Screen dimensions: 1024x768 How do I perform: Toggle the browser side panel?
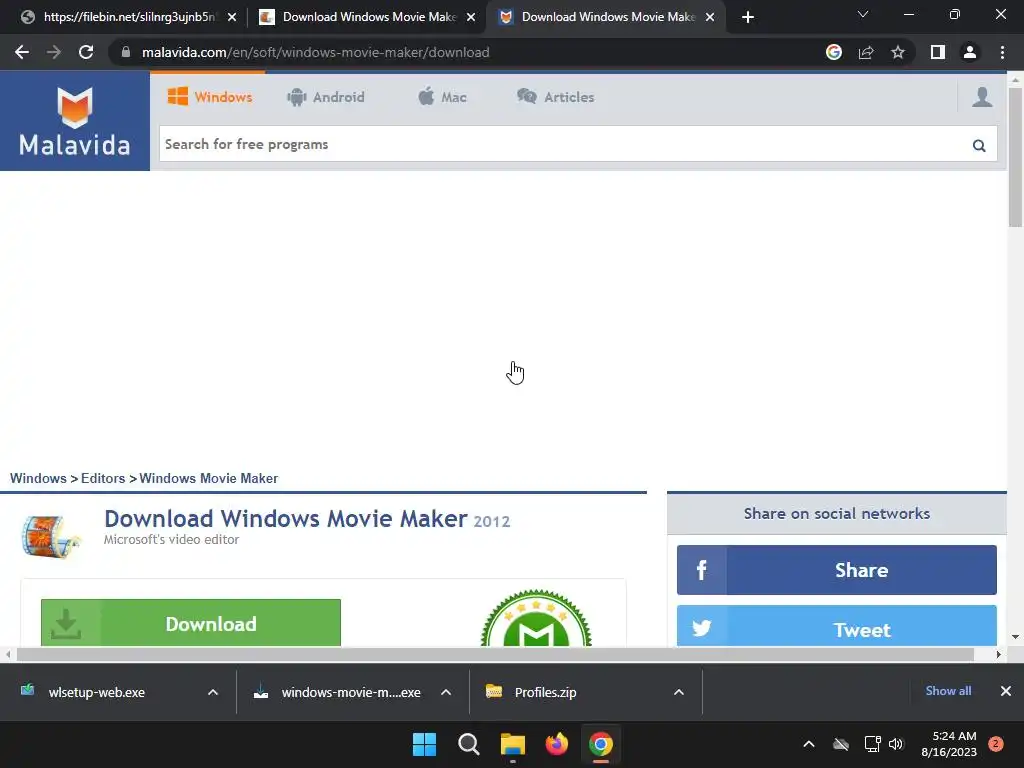coord(937,52)
